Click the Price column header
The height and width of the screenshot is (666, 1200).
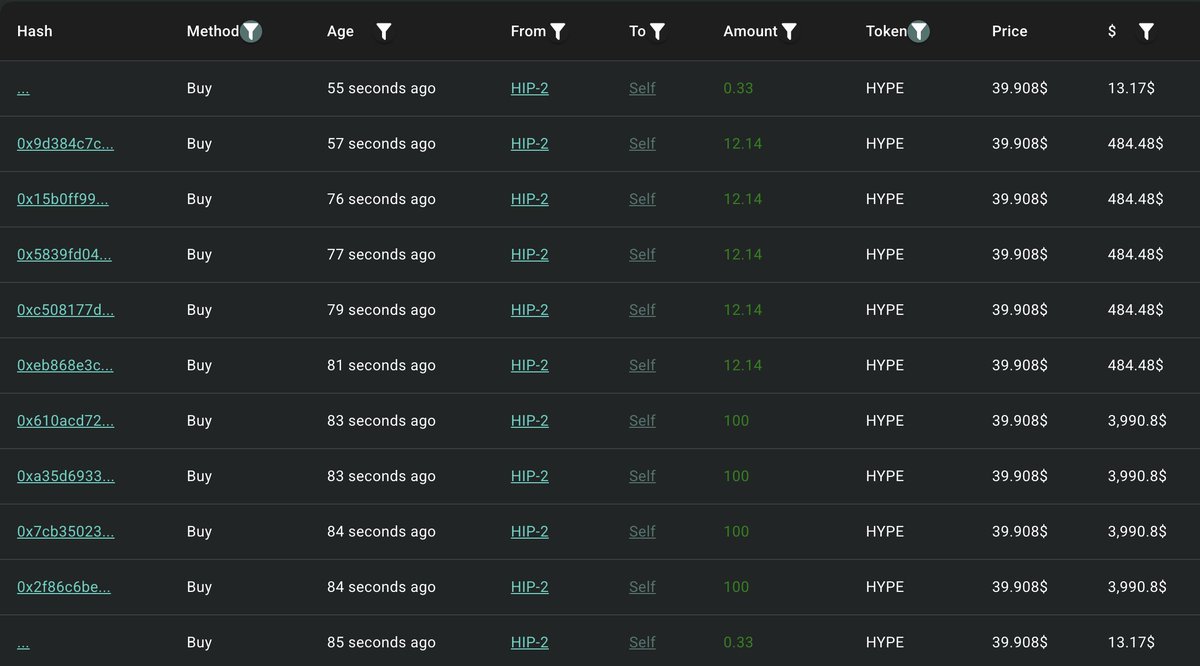click(x=1009, y=31)
